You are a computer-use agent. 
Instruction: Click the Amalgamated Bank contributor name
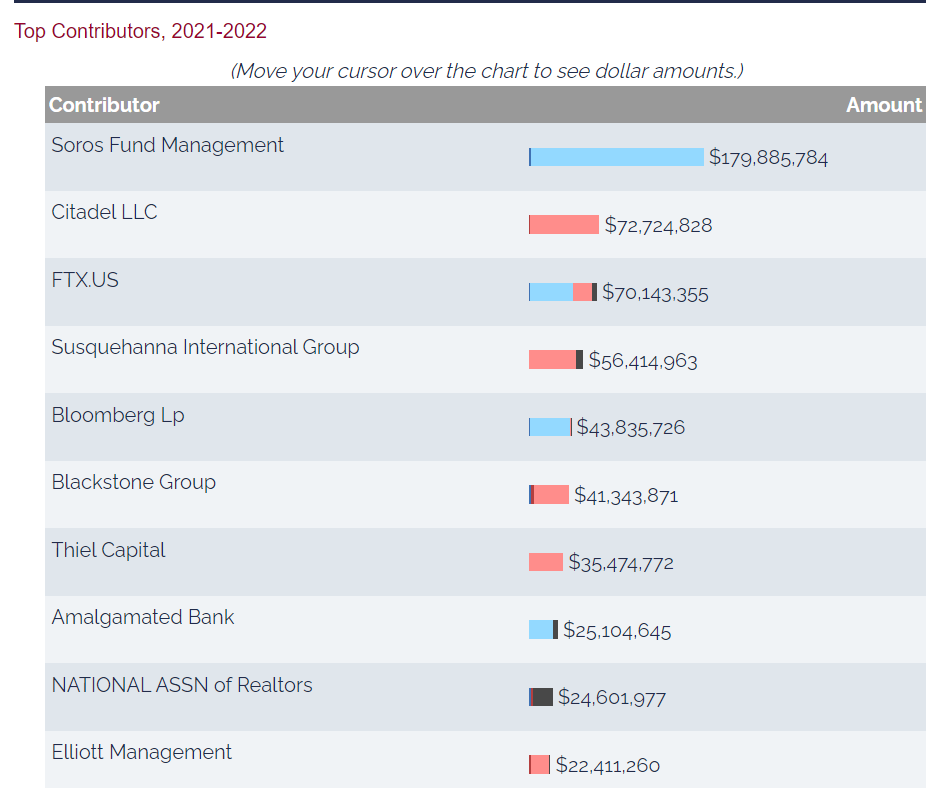[x=143, y=617]
